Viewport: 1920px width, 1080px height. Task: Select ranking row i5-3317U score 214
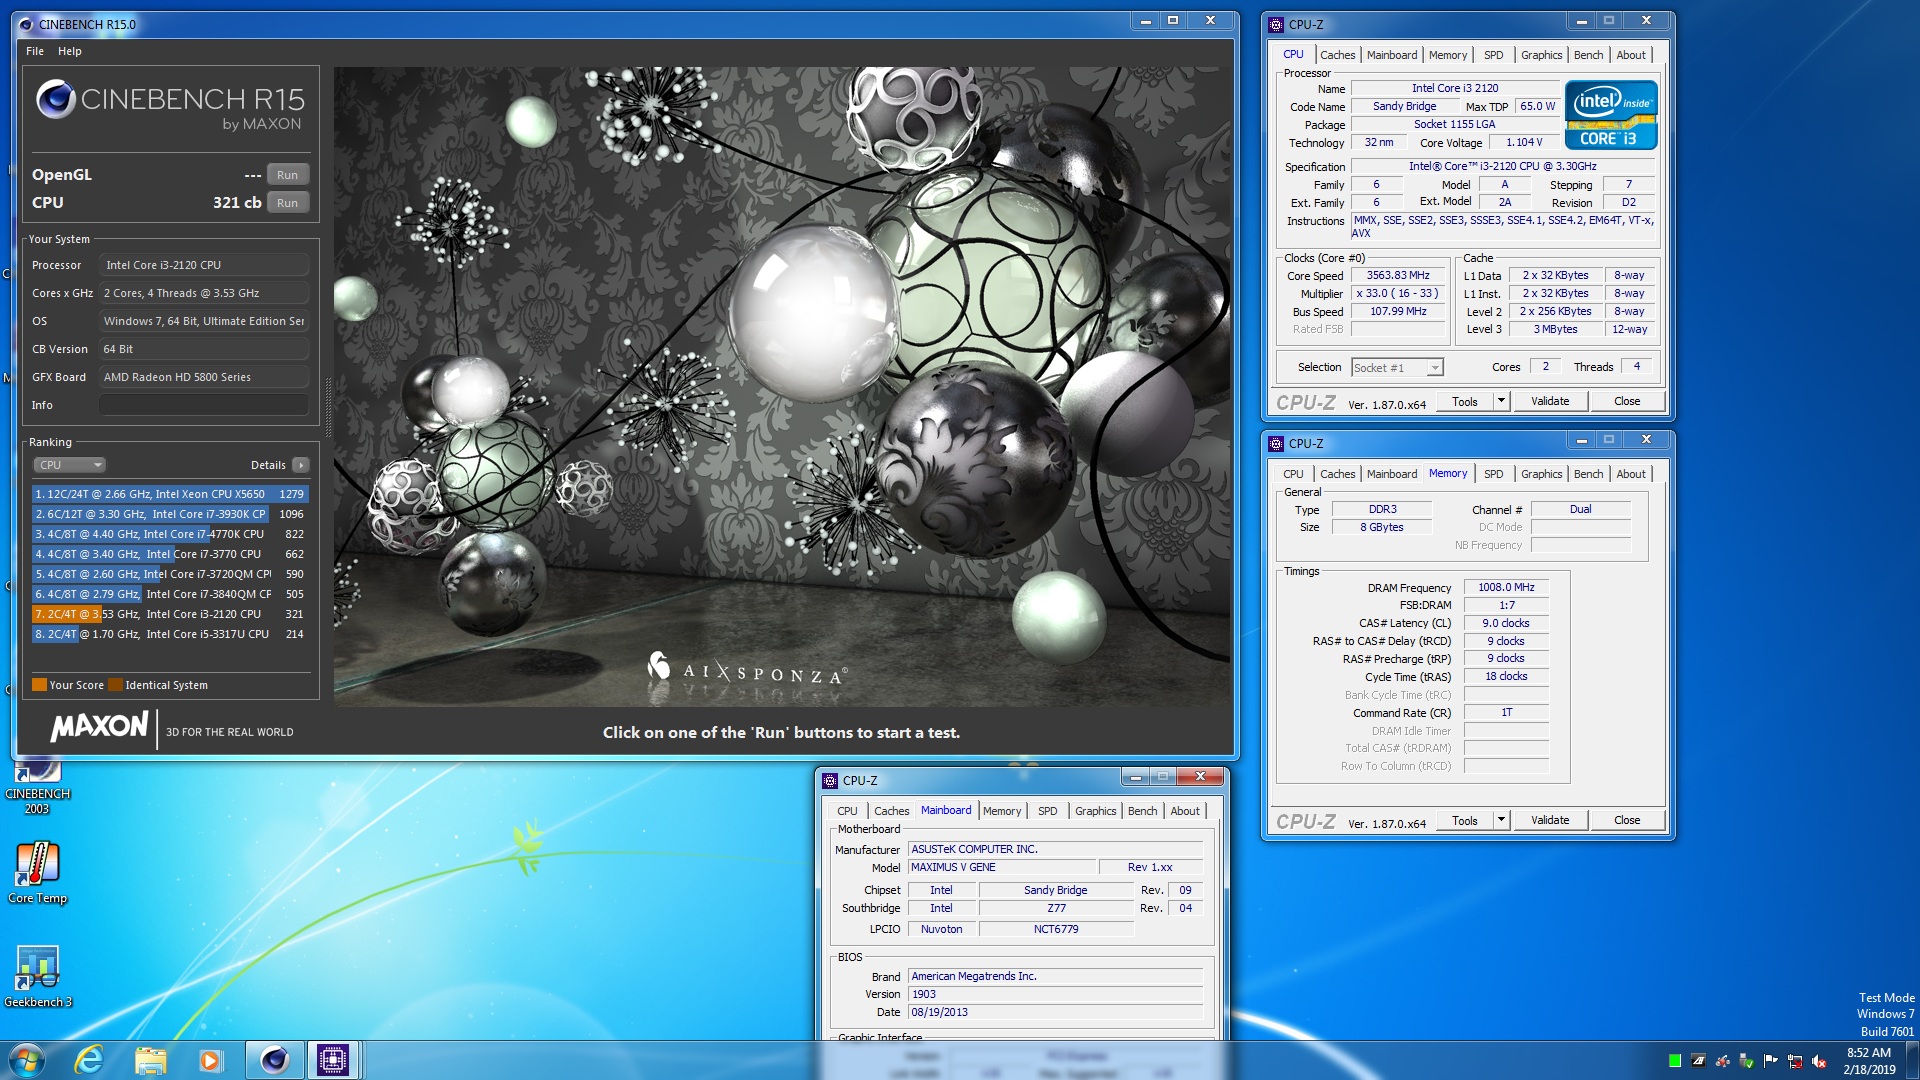(x=170, y=634)
